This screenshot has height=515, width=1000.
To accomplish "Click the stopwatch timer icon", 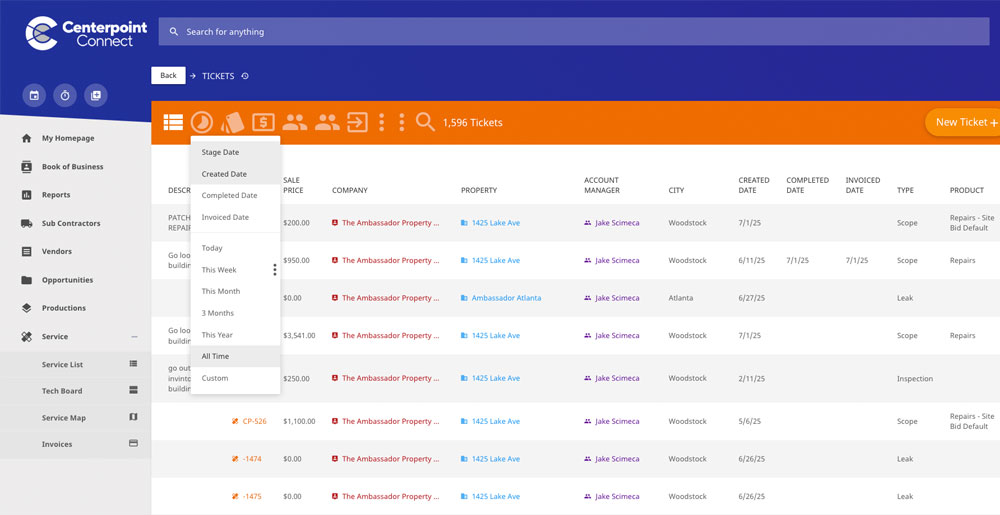I will 65,96.
